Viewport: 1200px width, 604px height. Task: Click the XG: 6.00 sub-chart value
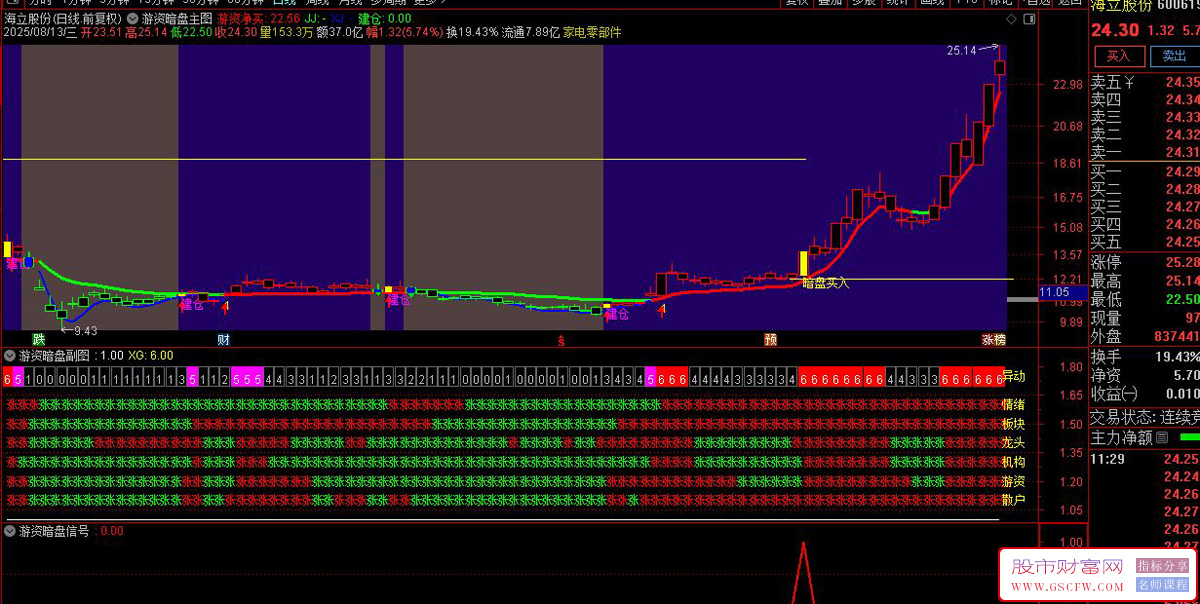pyautogui.click(x=151, y=355)
